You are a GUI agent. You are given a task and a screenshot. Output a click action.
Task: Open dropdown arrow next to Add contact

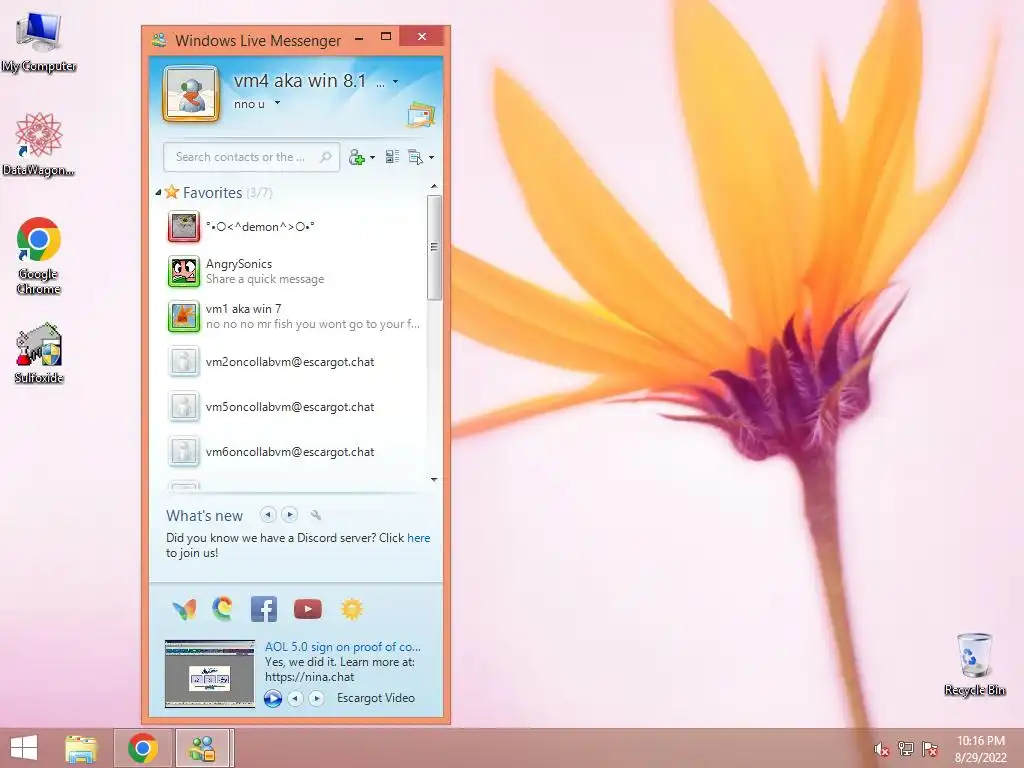coord(372,157)
